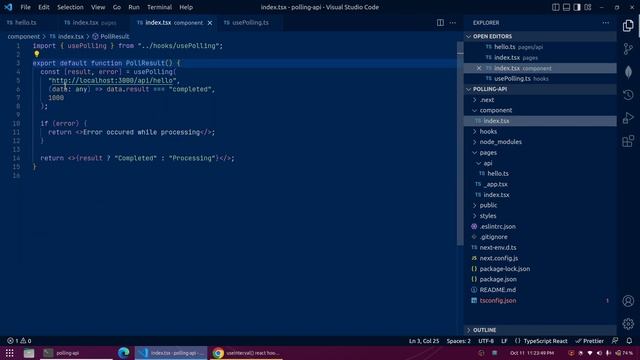640x360 pixels.
Task: Open the Accounts icon in activity bar
Action: click(x=628, y=301)
